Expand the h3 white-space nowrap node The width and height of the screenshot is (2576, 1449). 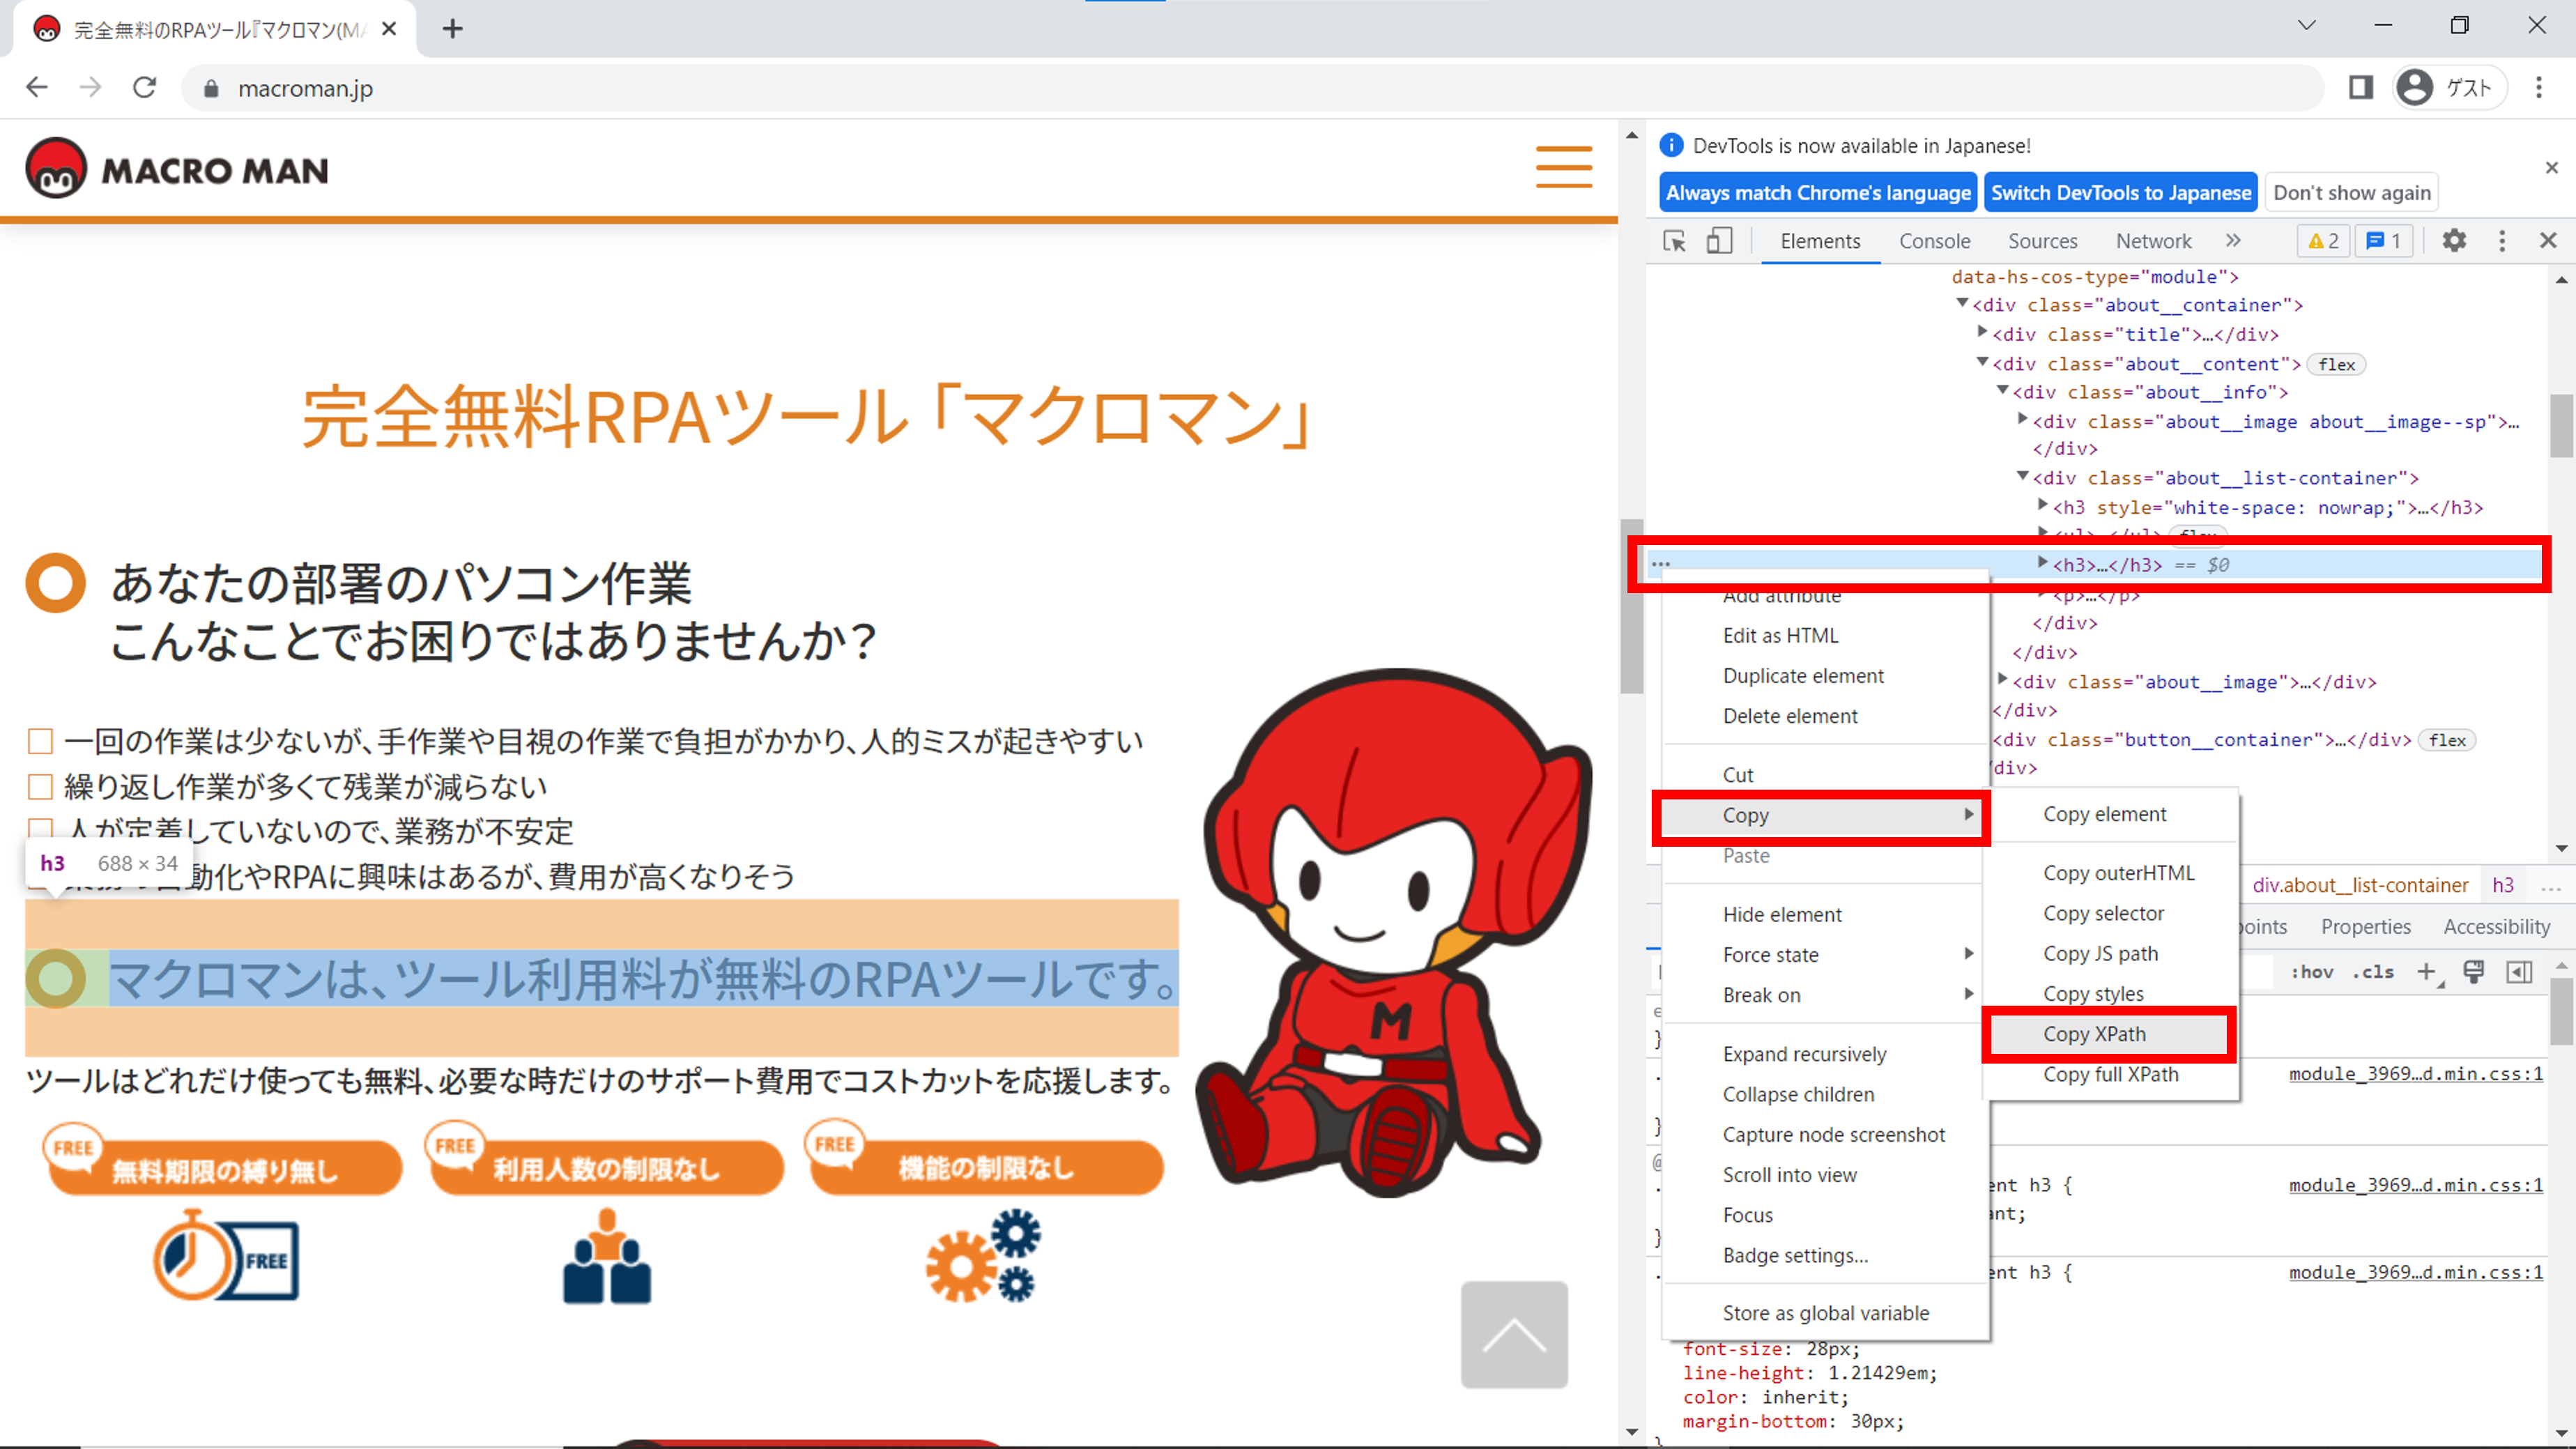point(2043,505)
